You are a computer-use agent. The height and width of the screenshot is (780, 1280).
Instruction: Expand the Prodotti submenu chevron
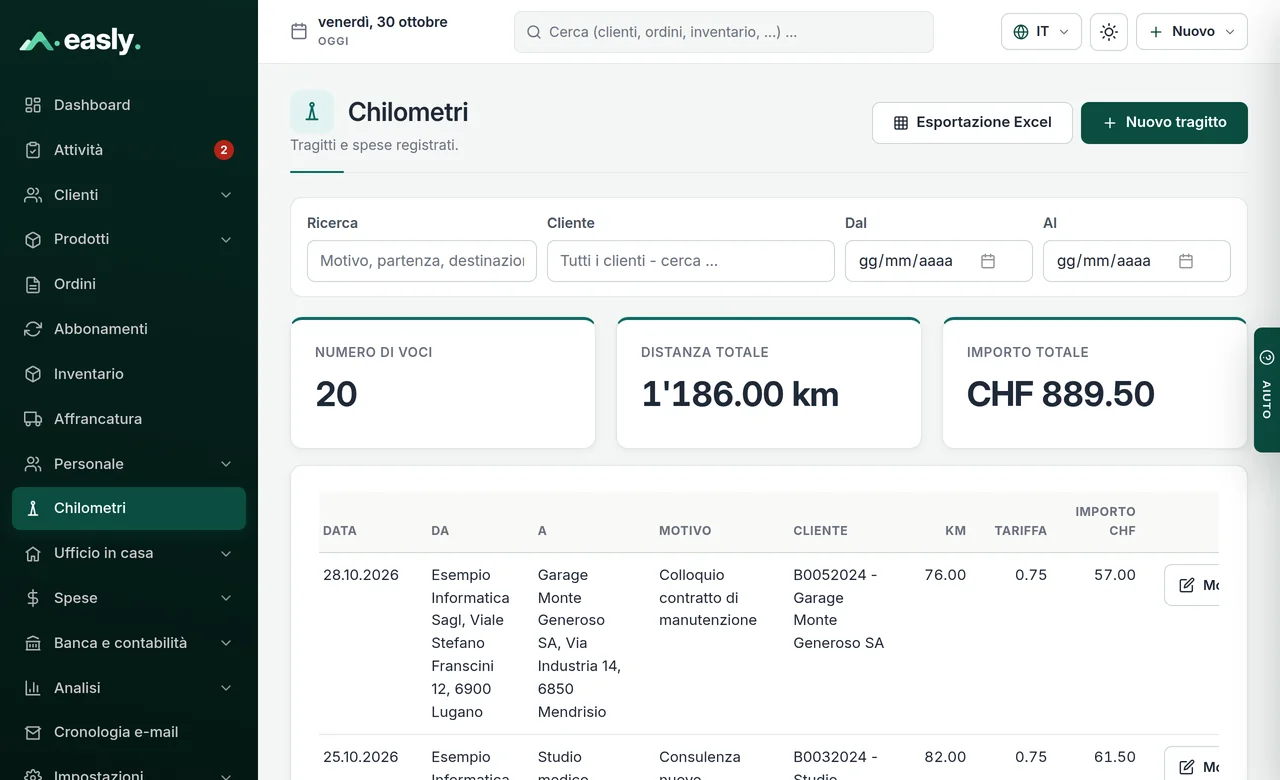[226, 239]
